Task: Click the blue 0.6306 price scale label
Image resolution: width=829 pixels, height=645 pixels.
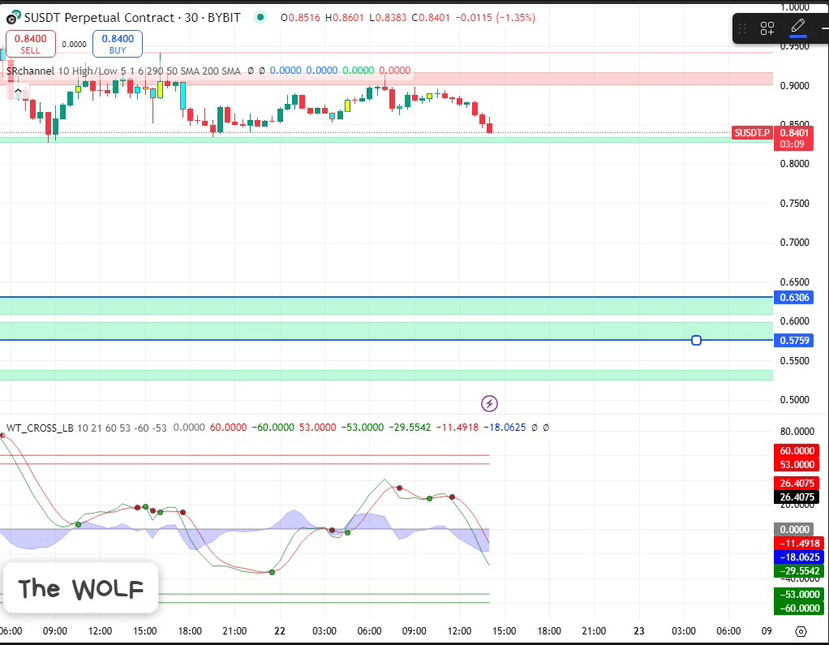Action: 794,297
